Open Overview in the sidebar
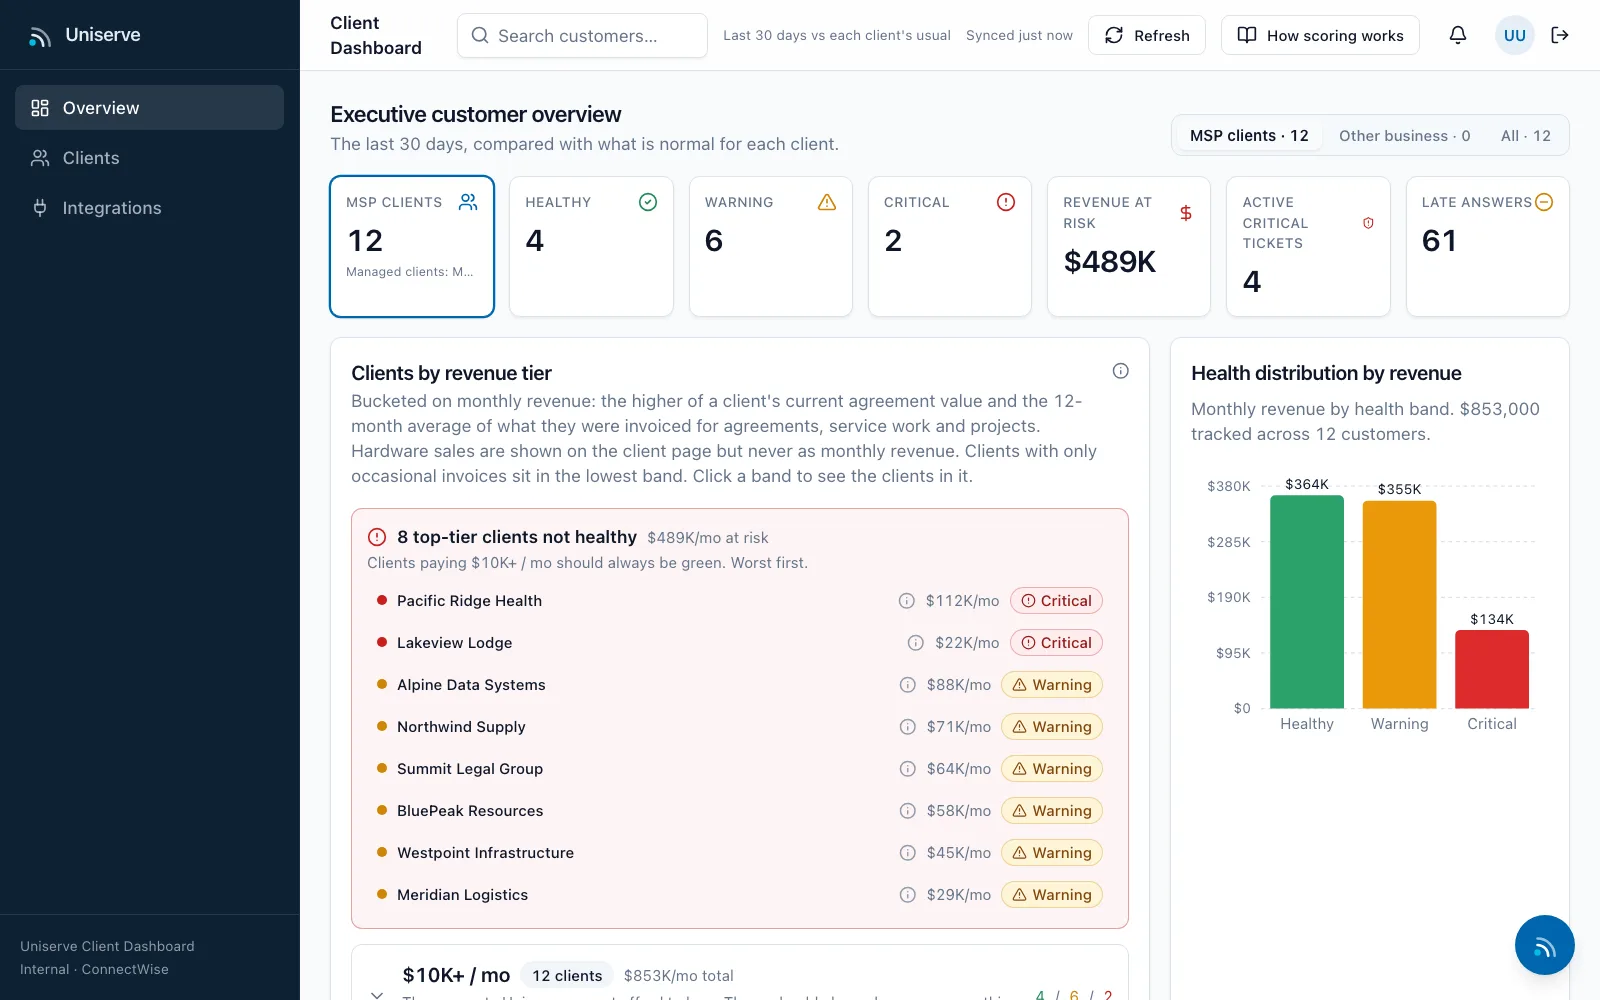The image size is (1600, 1000). coord(149,107)
